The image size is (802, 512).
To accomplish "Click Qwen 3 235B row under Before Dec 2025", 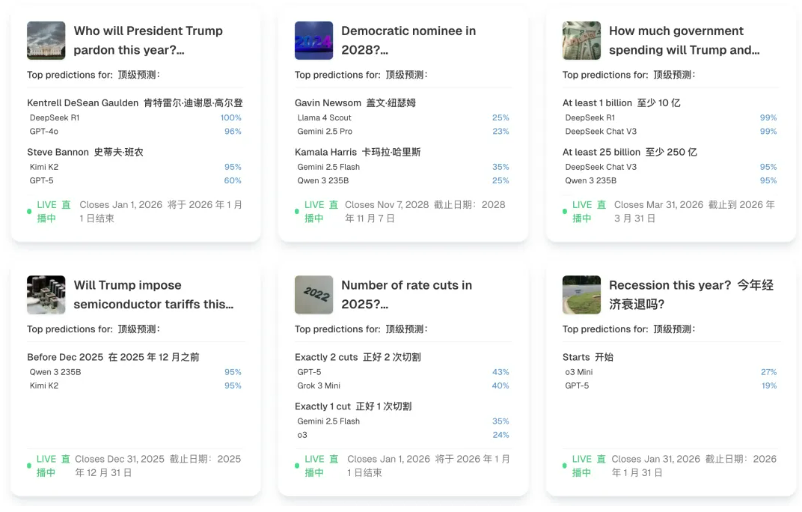I will click(x=136, y=372).
